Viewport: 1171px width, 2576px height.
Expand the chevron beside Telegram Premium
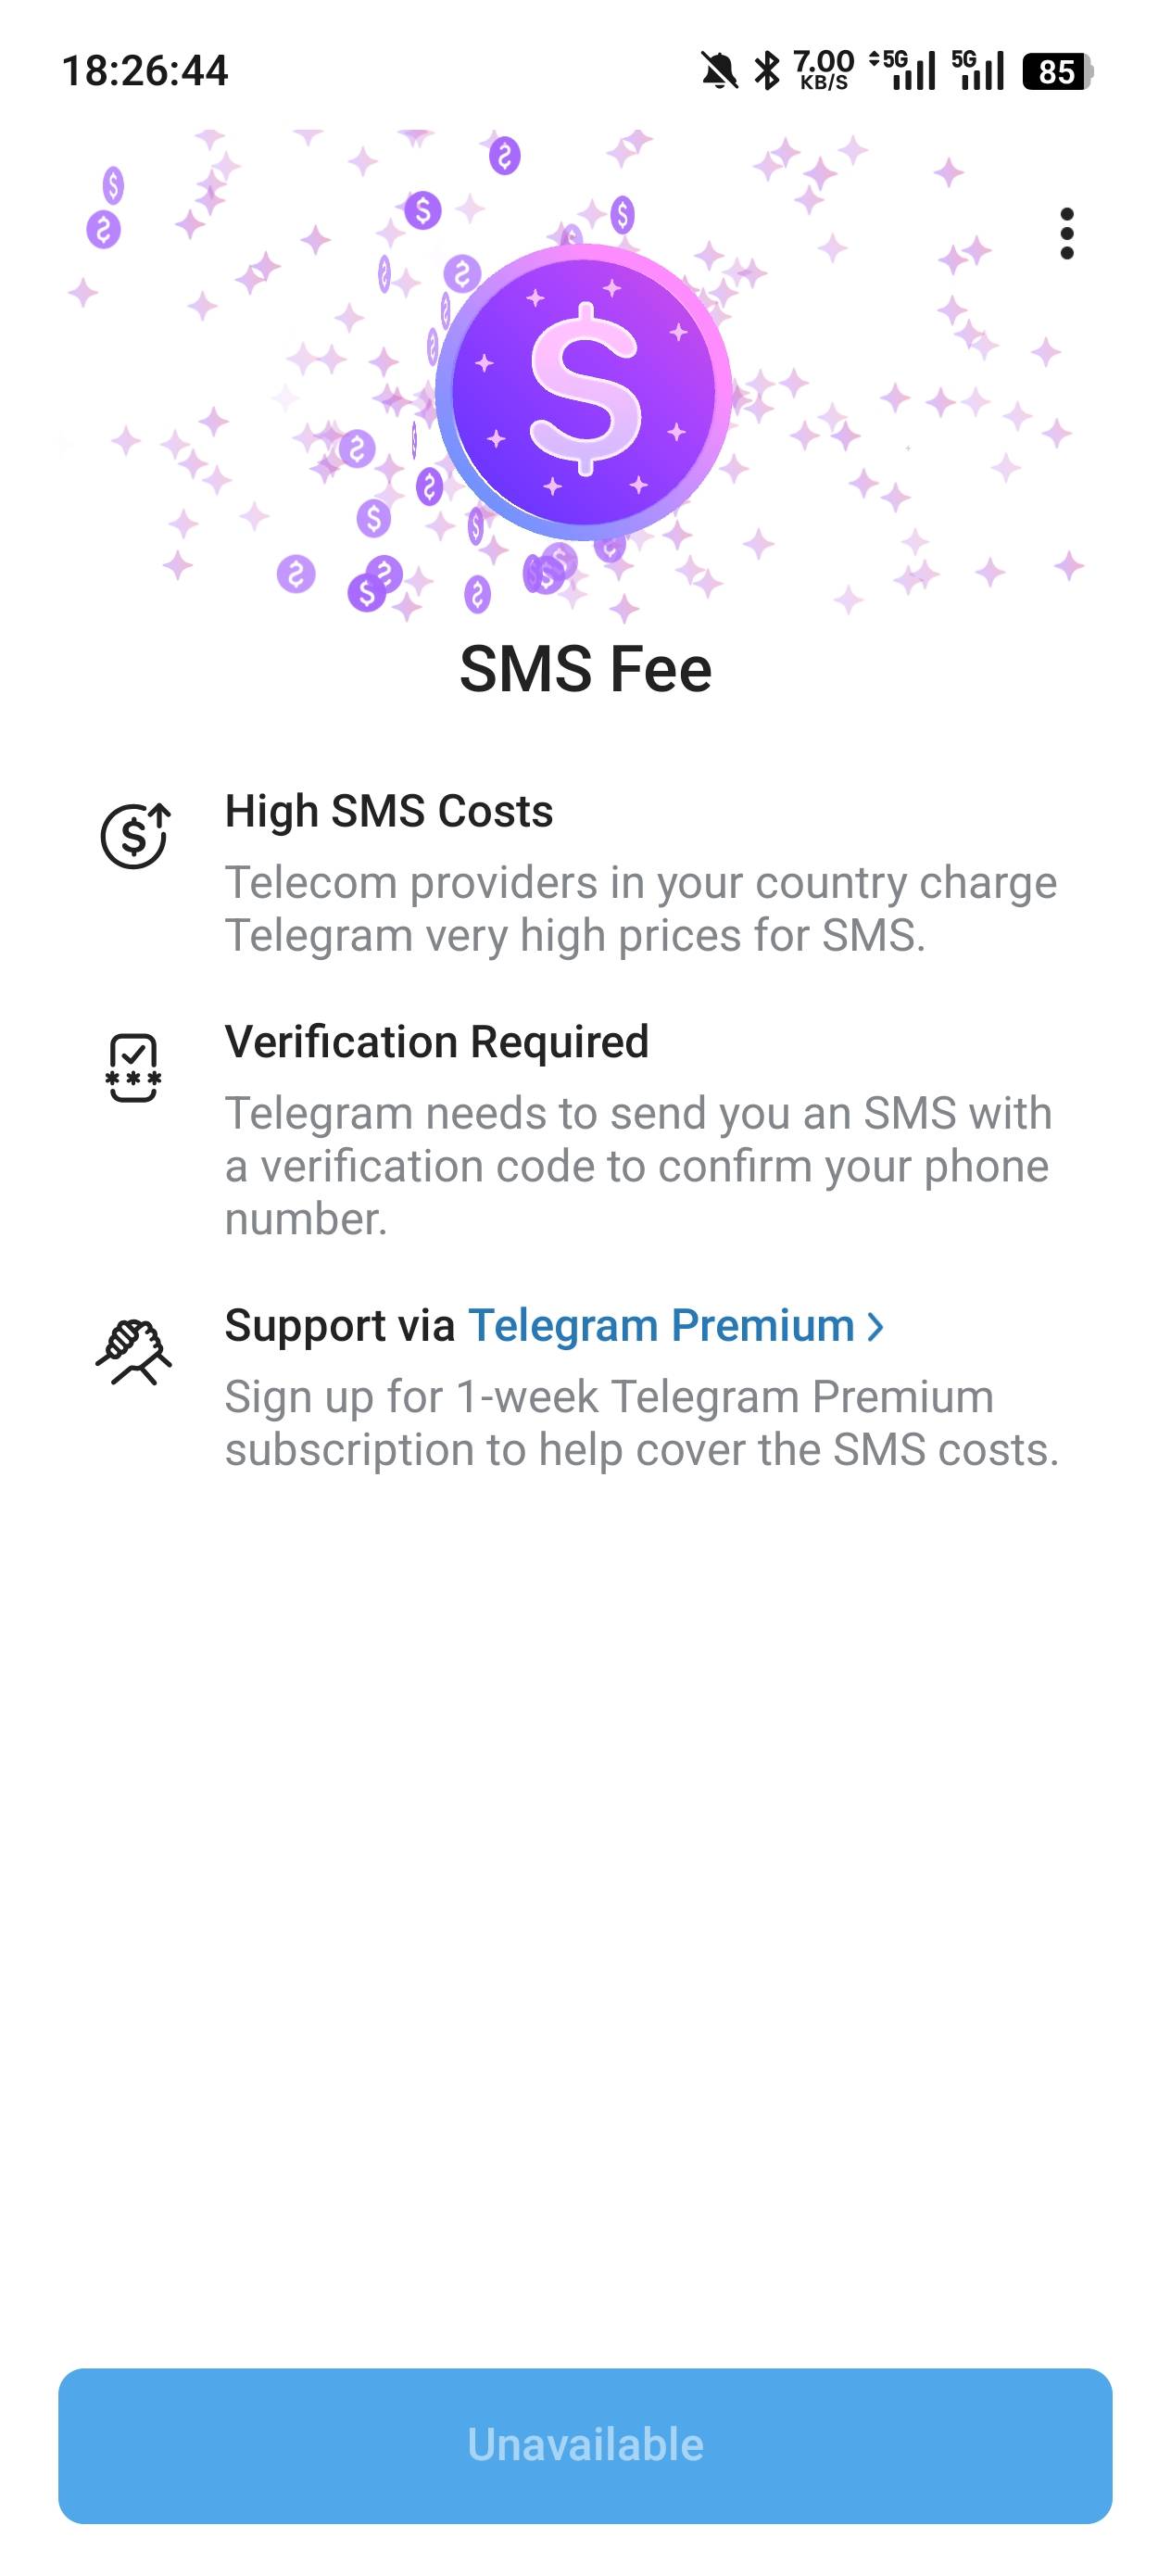coord(876,1327)
